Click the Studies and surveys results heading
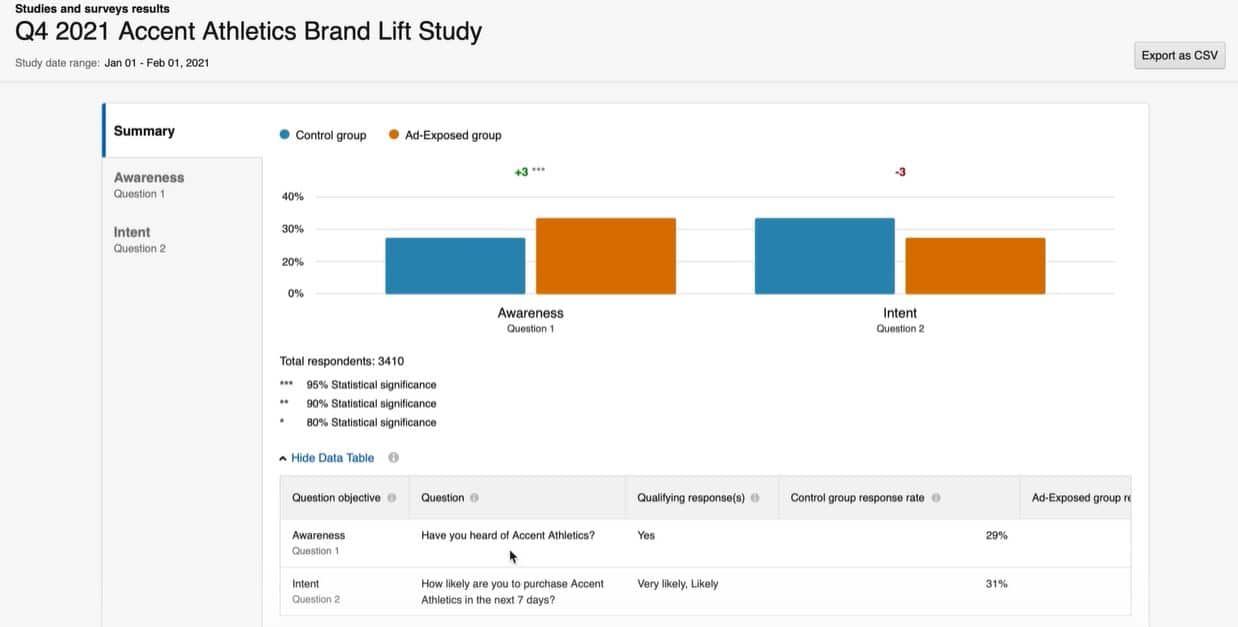Screen dimensions: 1238x627 point(92,8)
